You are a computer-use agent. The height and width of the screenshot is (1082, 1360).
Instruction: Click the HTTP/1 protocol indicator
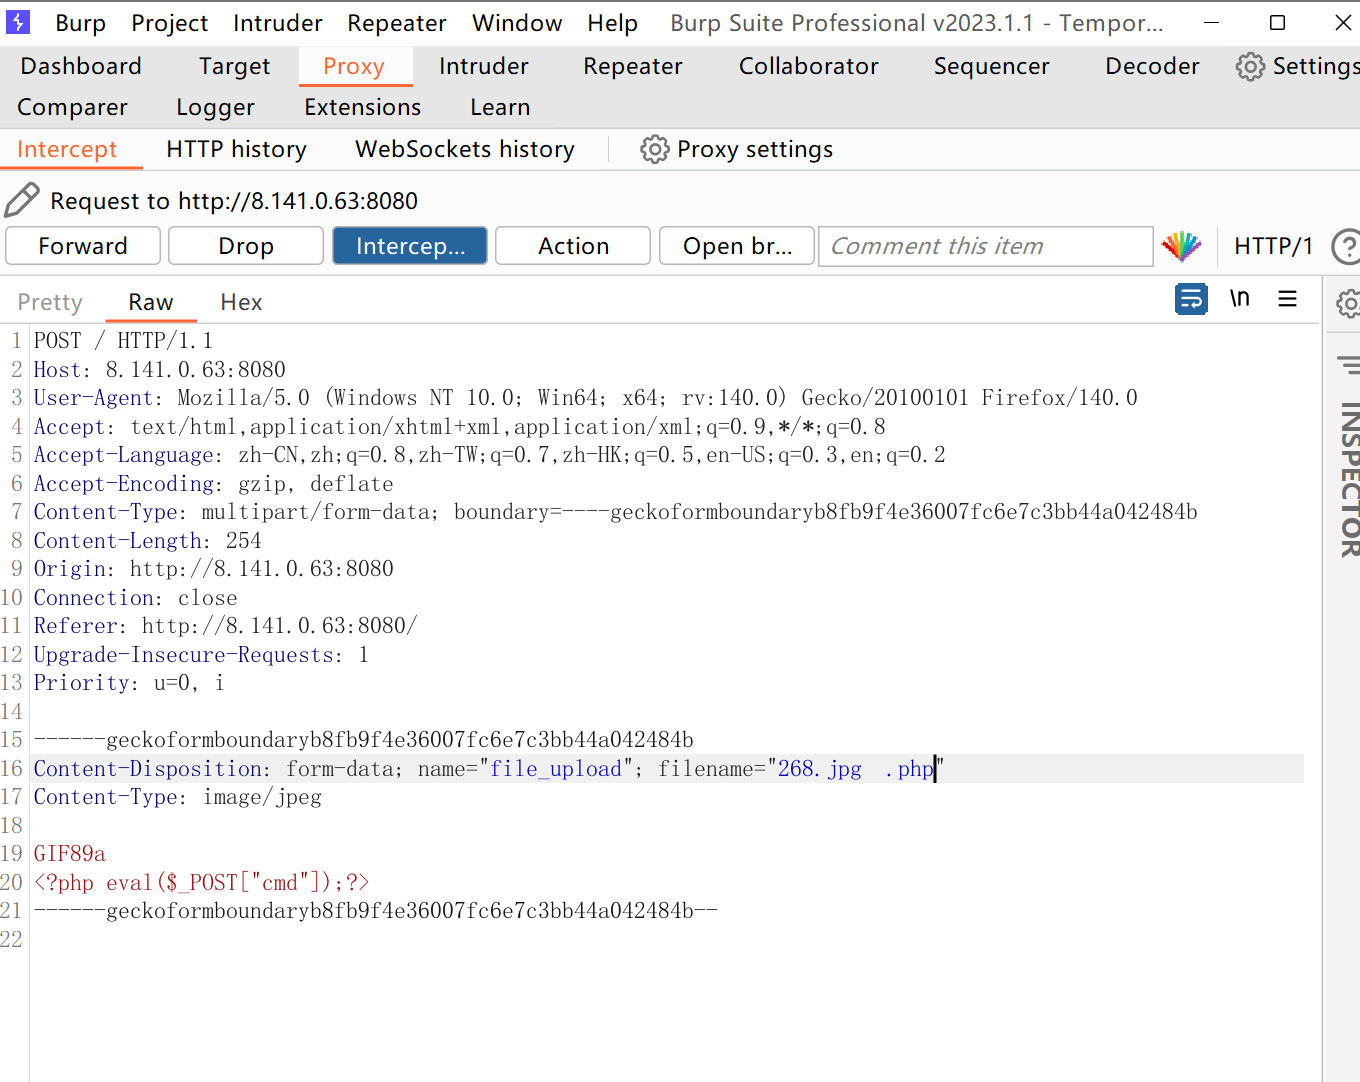[1273, 246]
